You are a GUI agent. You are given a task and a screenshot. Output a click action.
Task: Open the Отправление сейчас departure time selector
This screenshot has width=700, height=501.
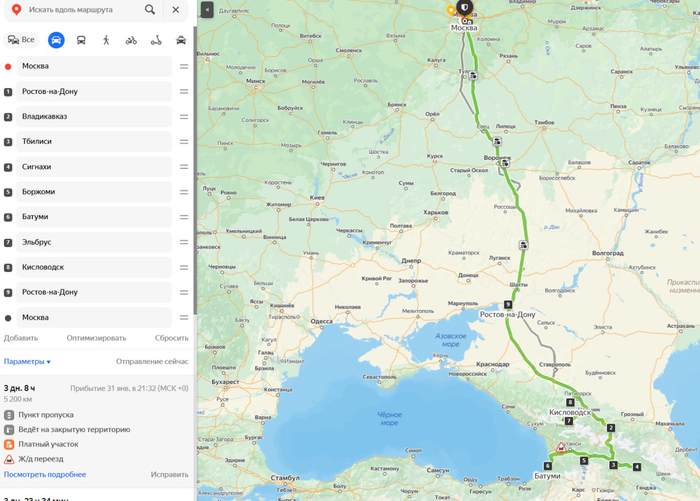[x=152, y=361]
